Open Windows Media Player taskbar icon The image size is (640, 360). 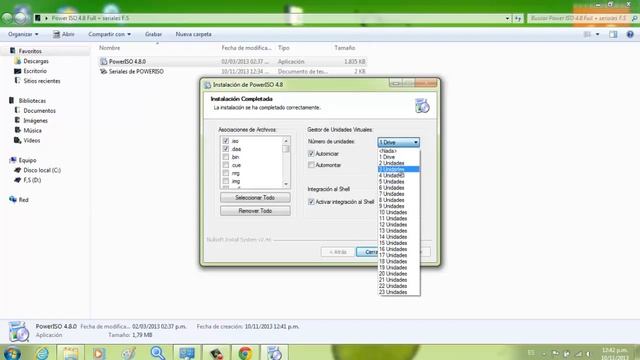pyautogui.click(x=98, y=353)
